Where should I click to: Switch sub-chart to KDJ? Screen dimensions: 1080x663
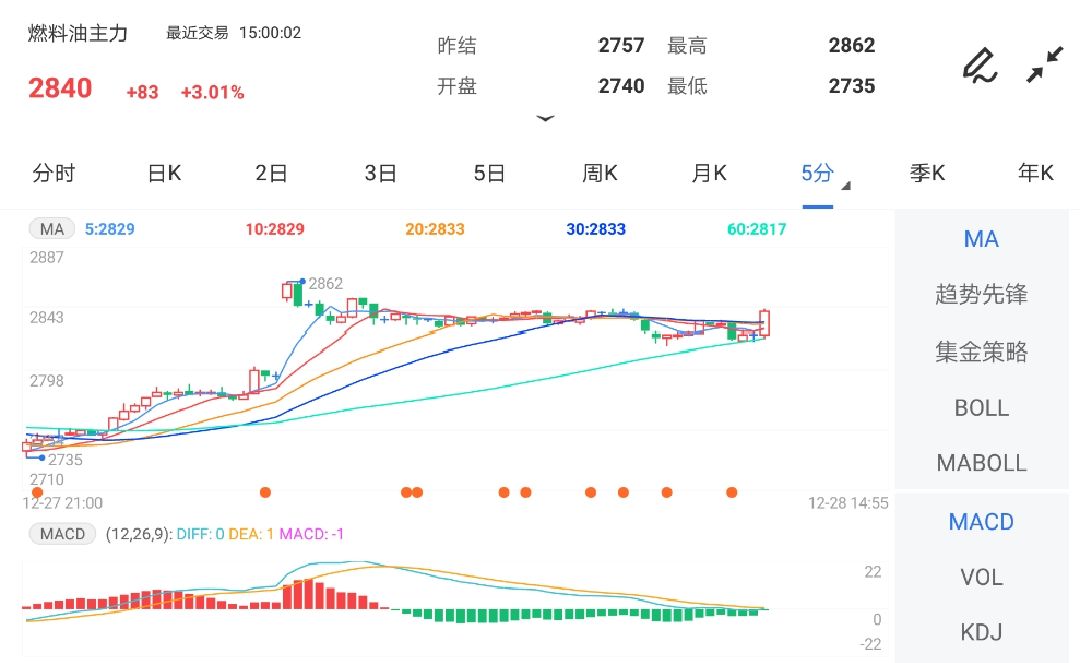981,632
